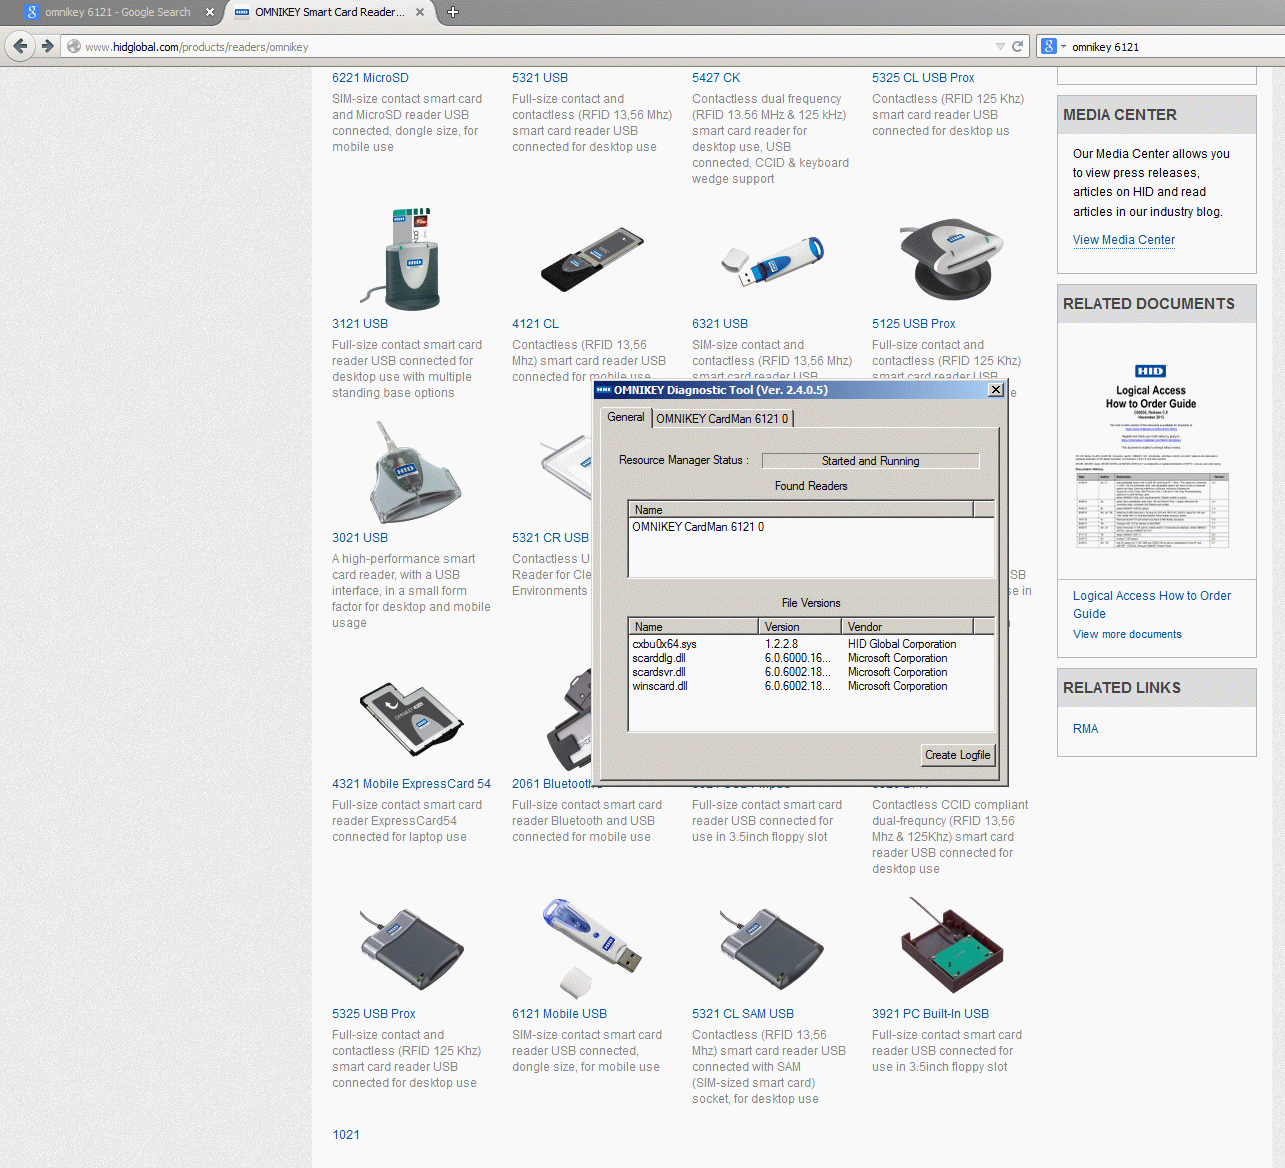Click the 3921 PC Built-In reader image
Image resolution: width=1285 pixels, height=1168 pixels.
(951, 945)
